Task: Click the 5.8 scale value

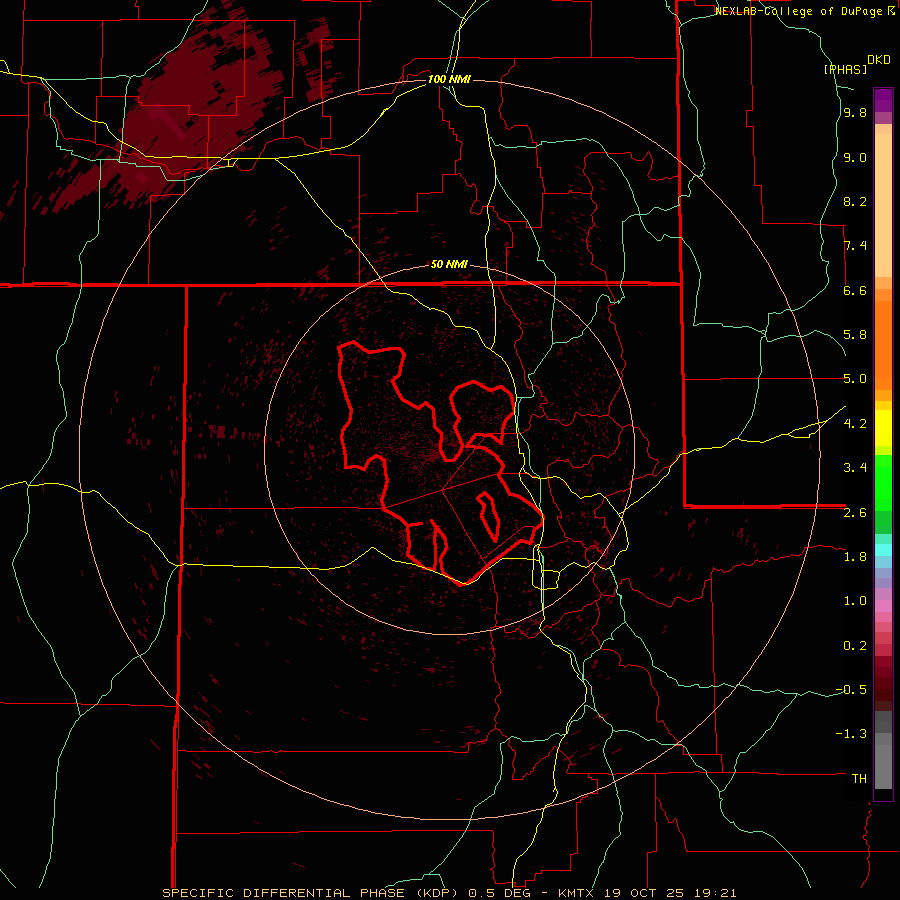Action: click(855, 335)
